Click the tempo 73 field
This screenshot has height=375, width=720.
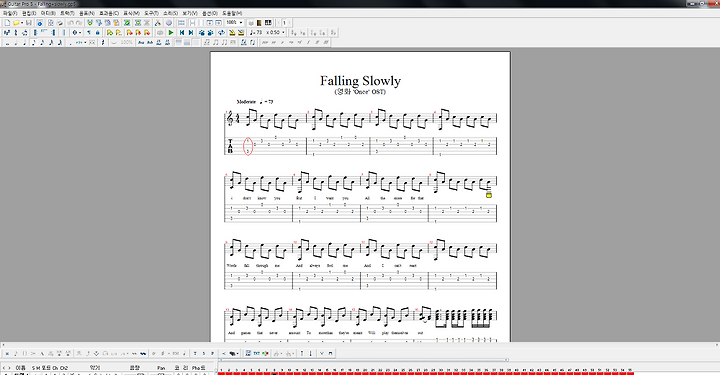tap(256, 33)
